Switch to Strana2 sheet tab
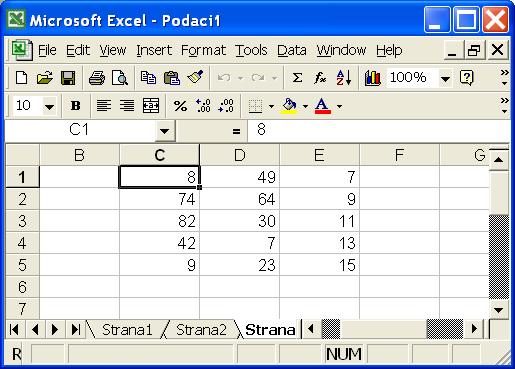The height and width of the screenshot is (369, 515). pyautogui.click(x=201, y=330)
